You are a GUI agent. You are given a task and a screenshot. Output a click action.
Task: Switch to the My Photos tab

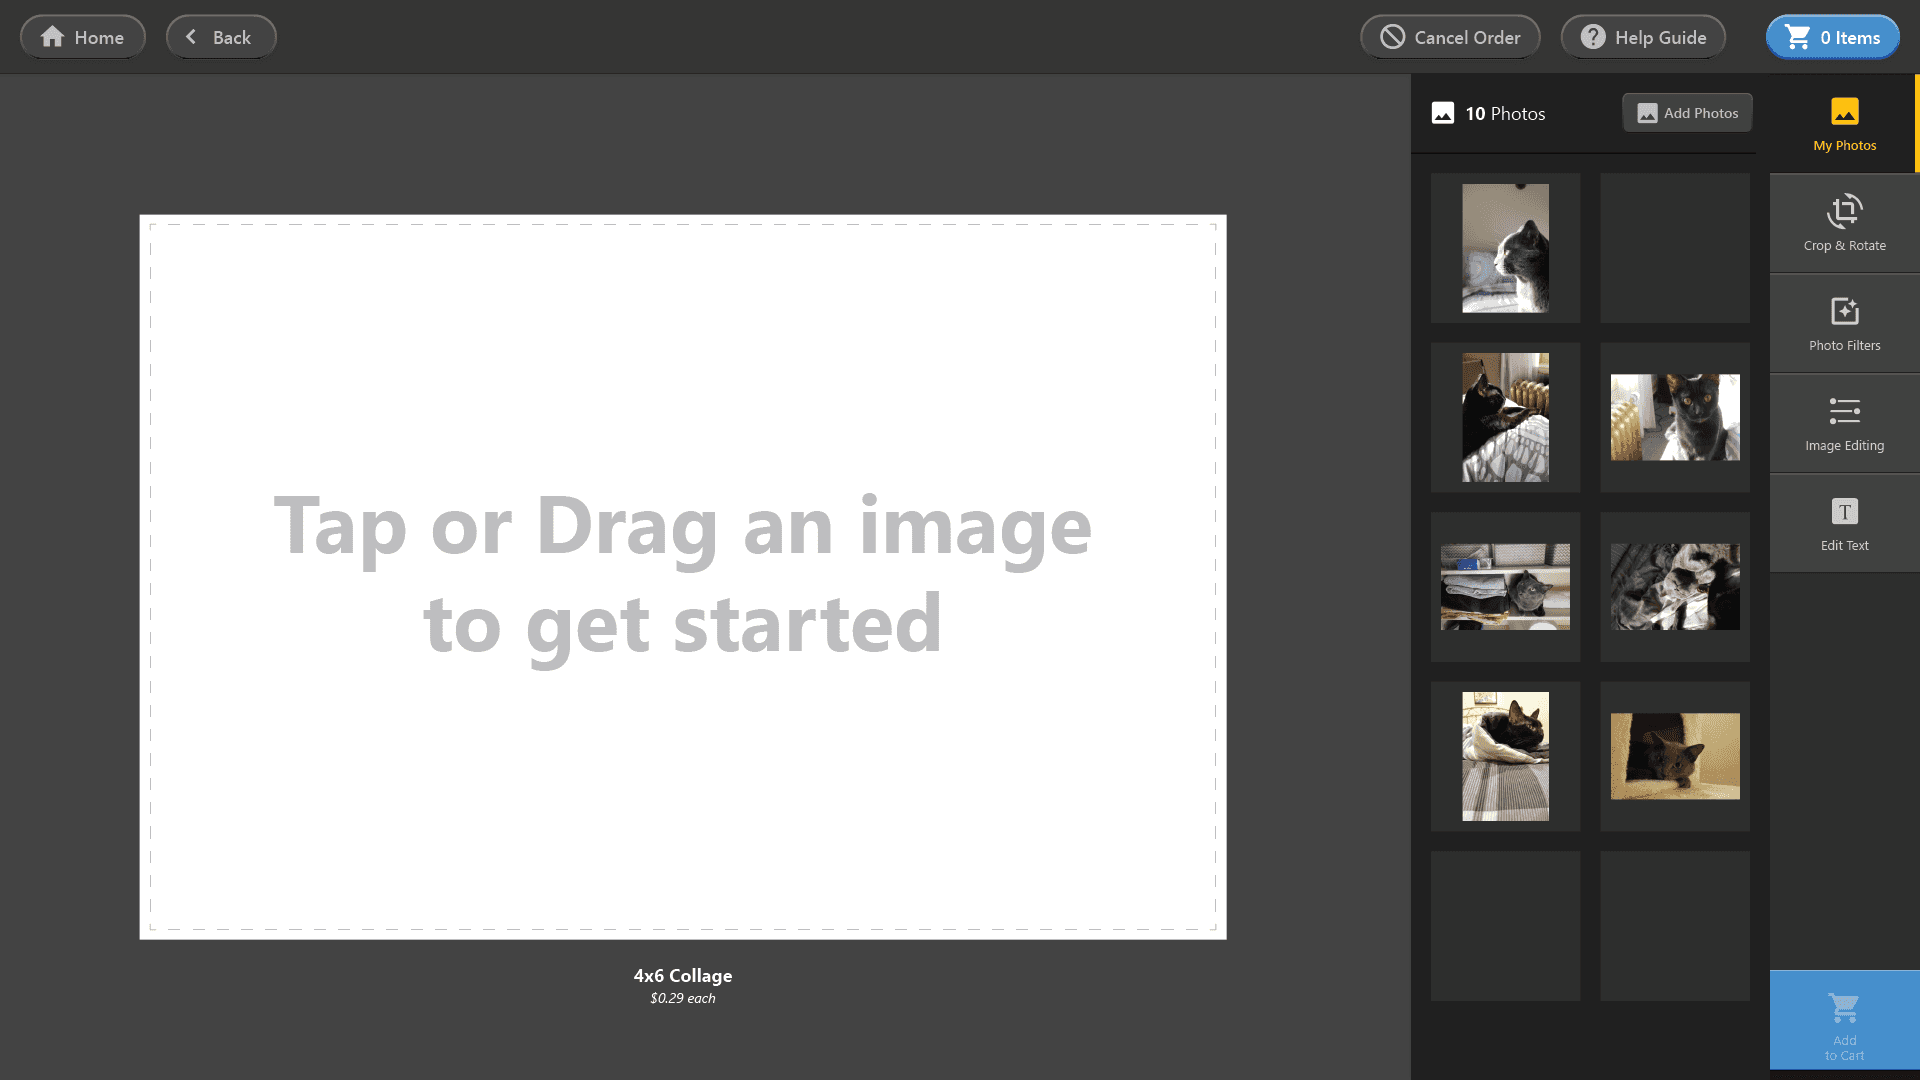coord(1844,123)
